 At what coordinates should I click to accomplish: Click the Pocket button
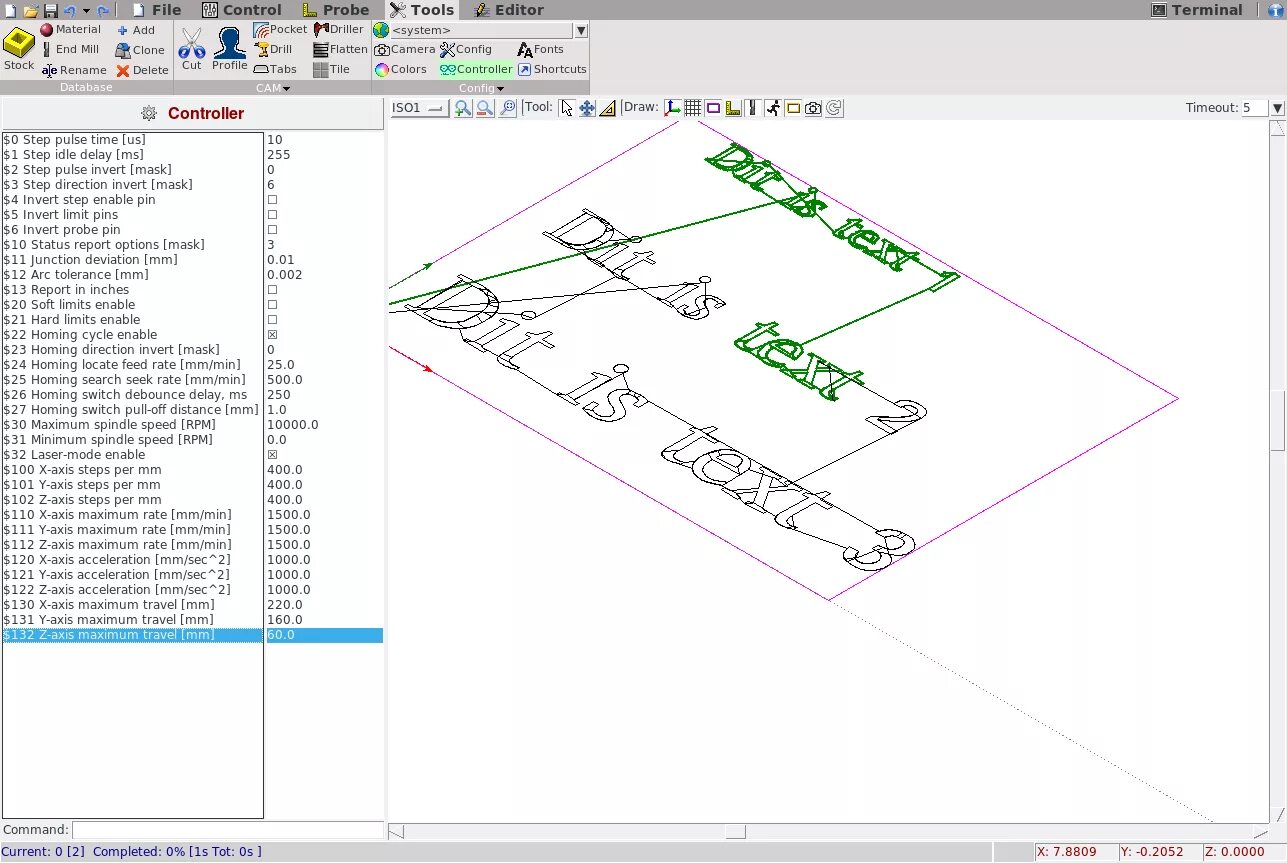[x=280, y=29]
